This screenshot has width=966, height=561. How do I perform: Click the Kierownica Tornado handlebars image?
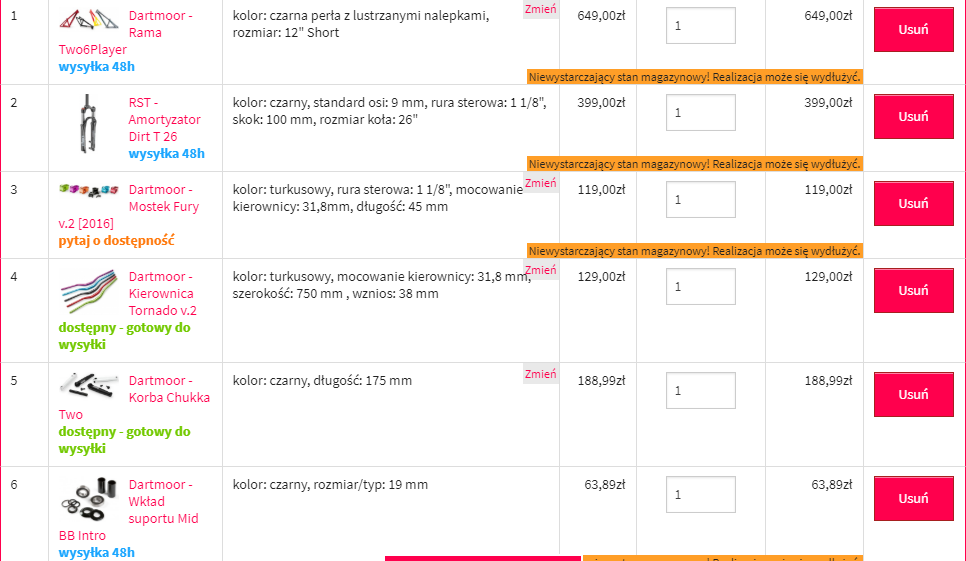click(x=88, y=292)
